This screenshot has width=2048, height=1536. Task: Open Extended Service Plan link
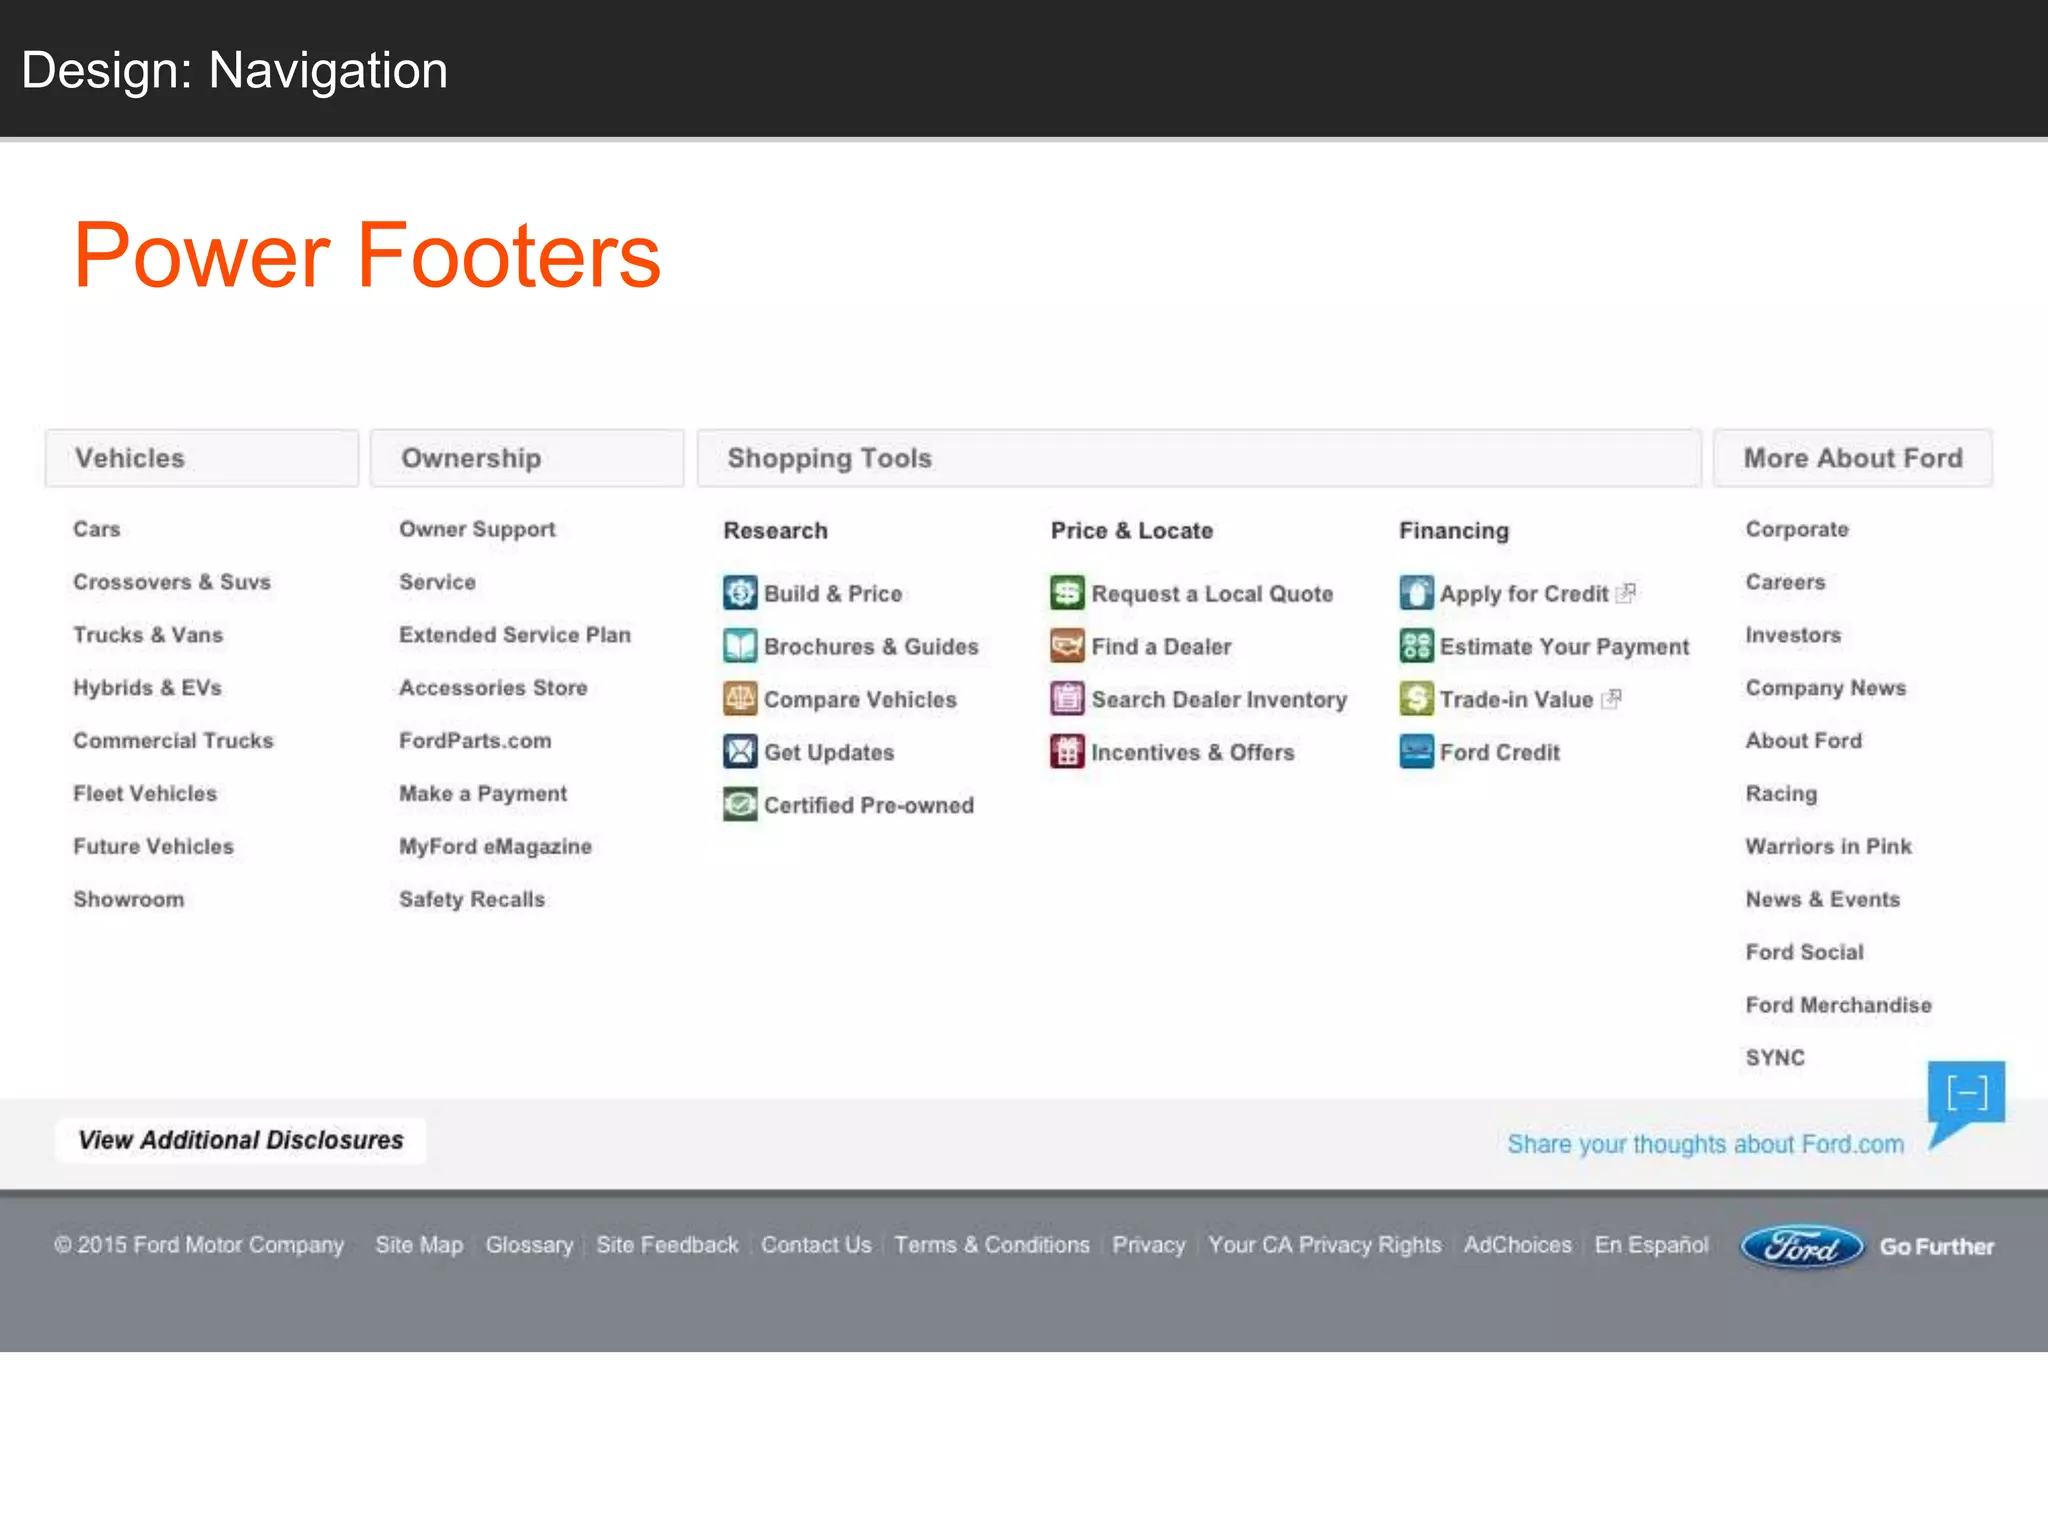(x=515, y=635)
